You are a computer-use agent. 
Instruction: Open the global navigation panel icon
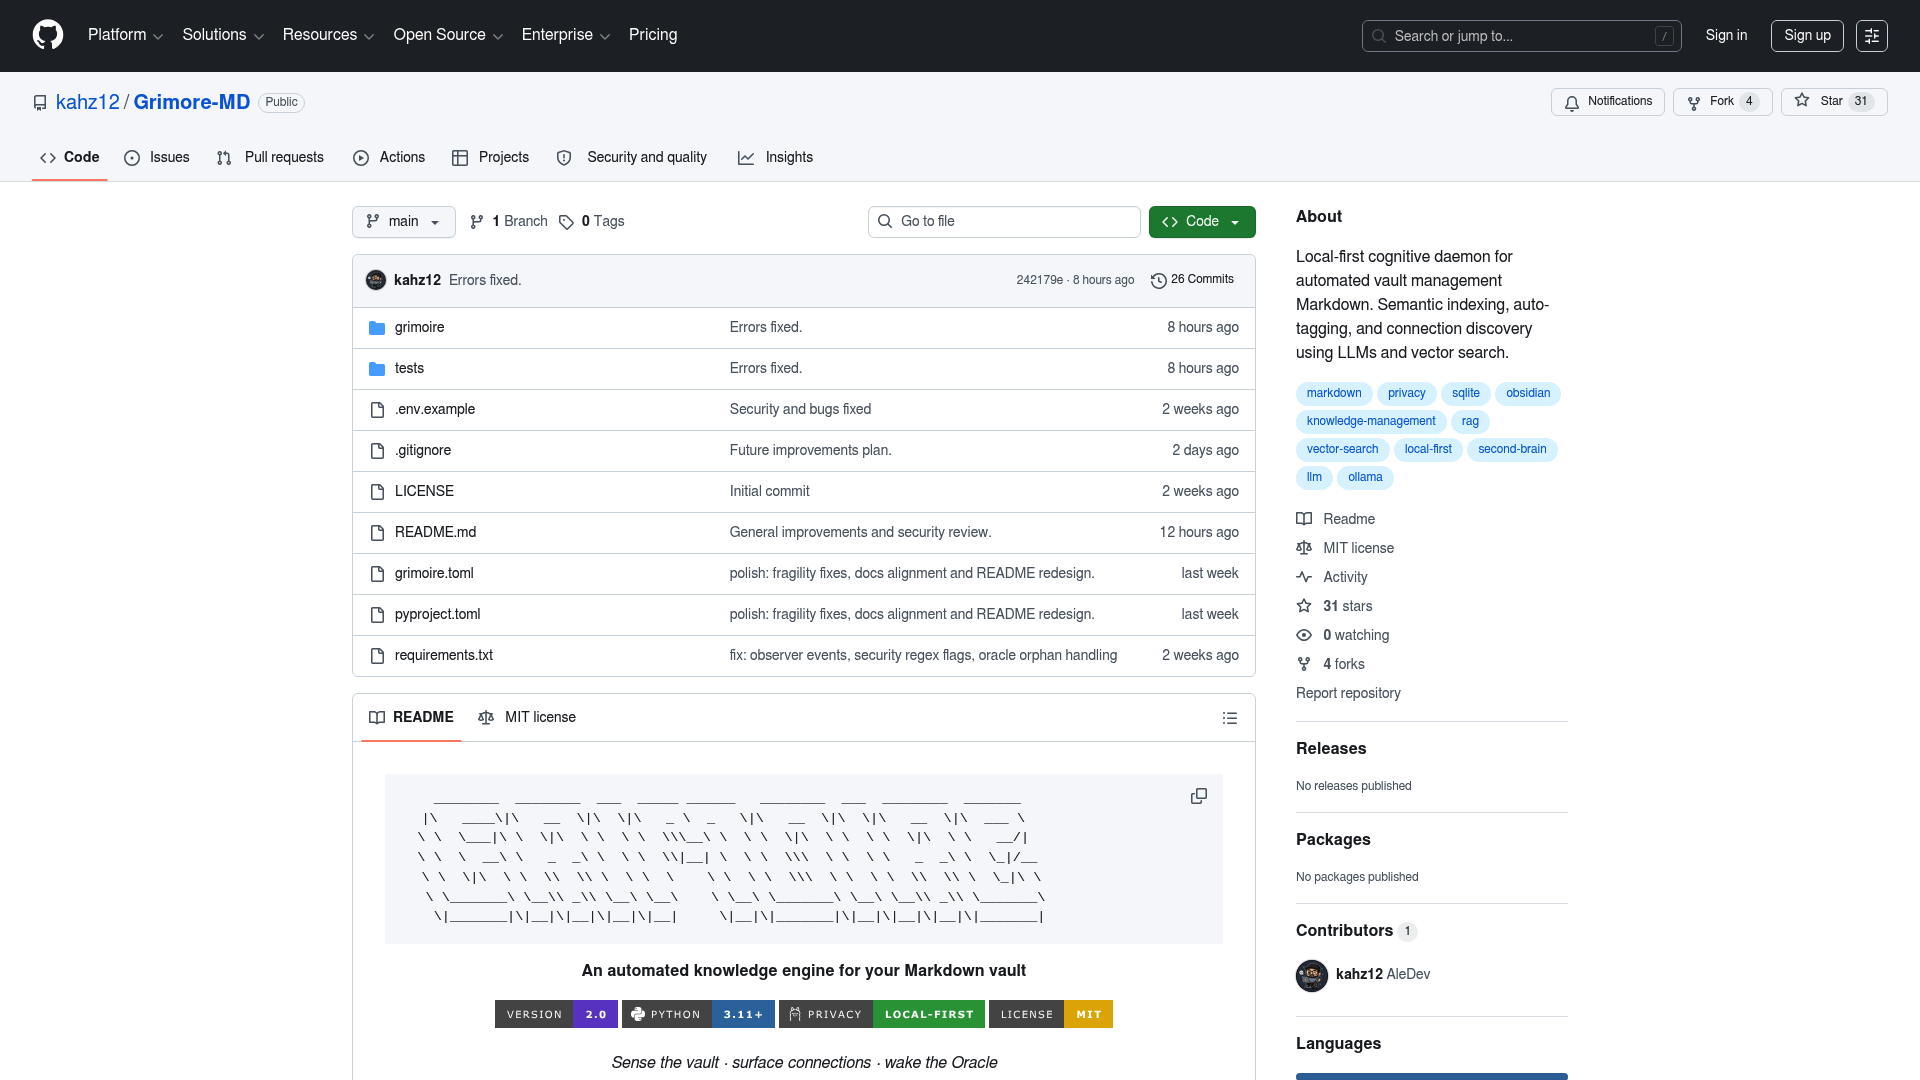click(1872, 36)
